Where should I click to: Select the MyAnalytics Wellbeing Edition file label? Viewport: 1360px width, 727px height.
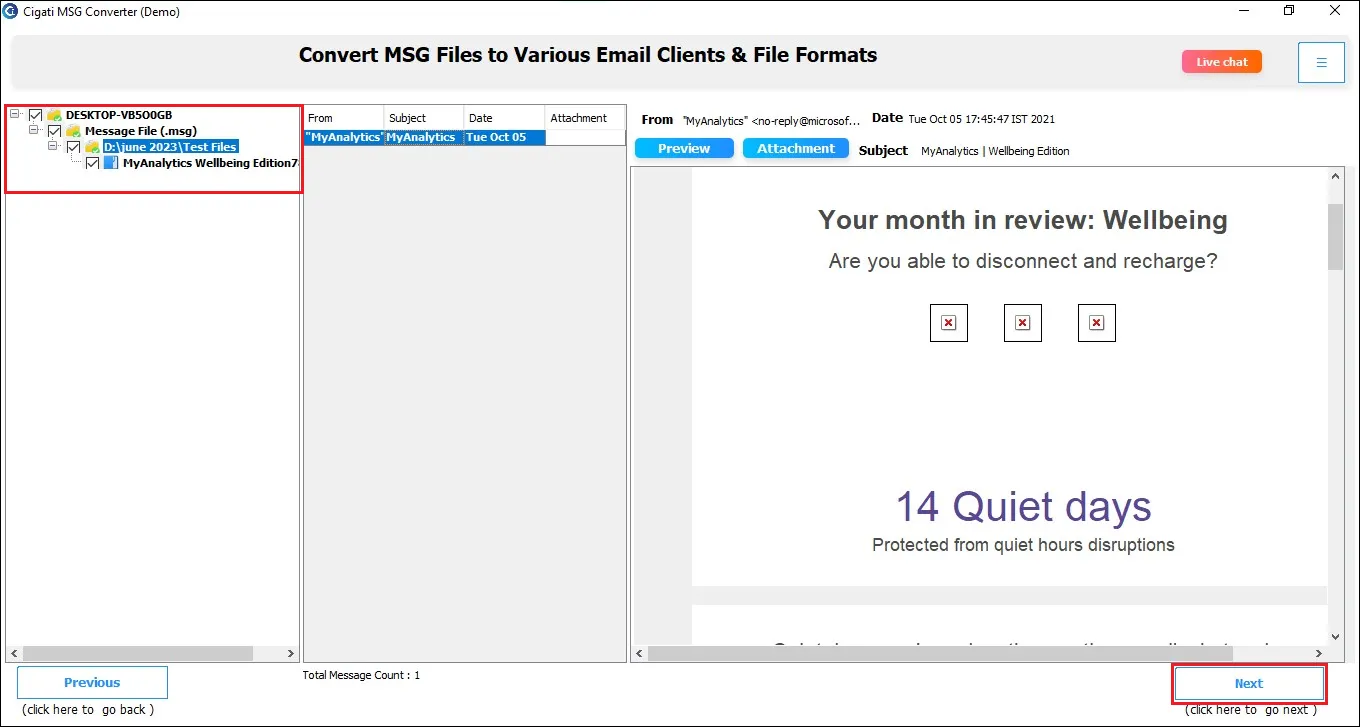(x=210, y=163)
